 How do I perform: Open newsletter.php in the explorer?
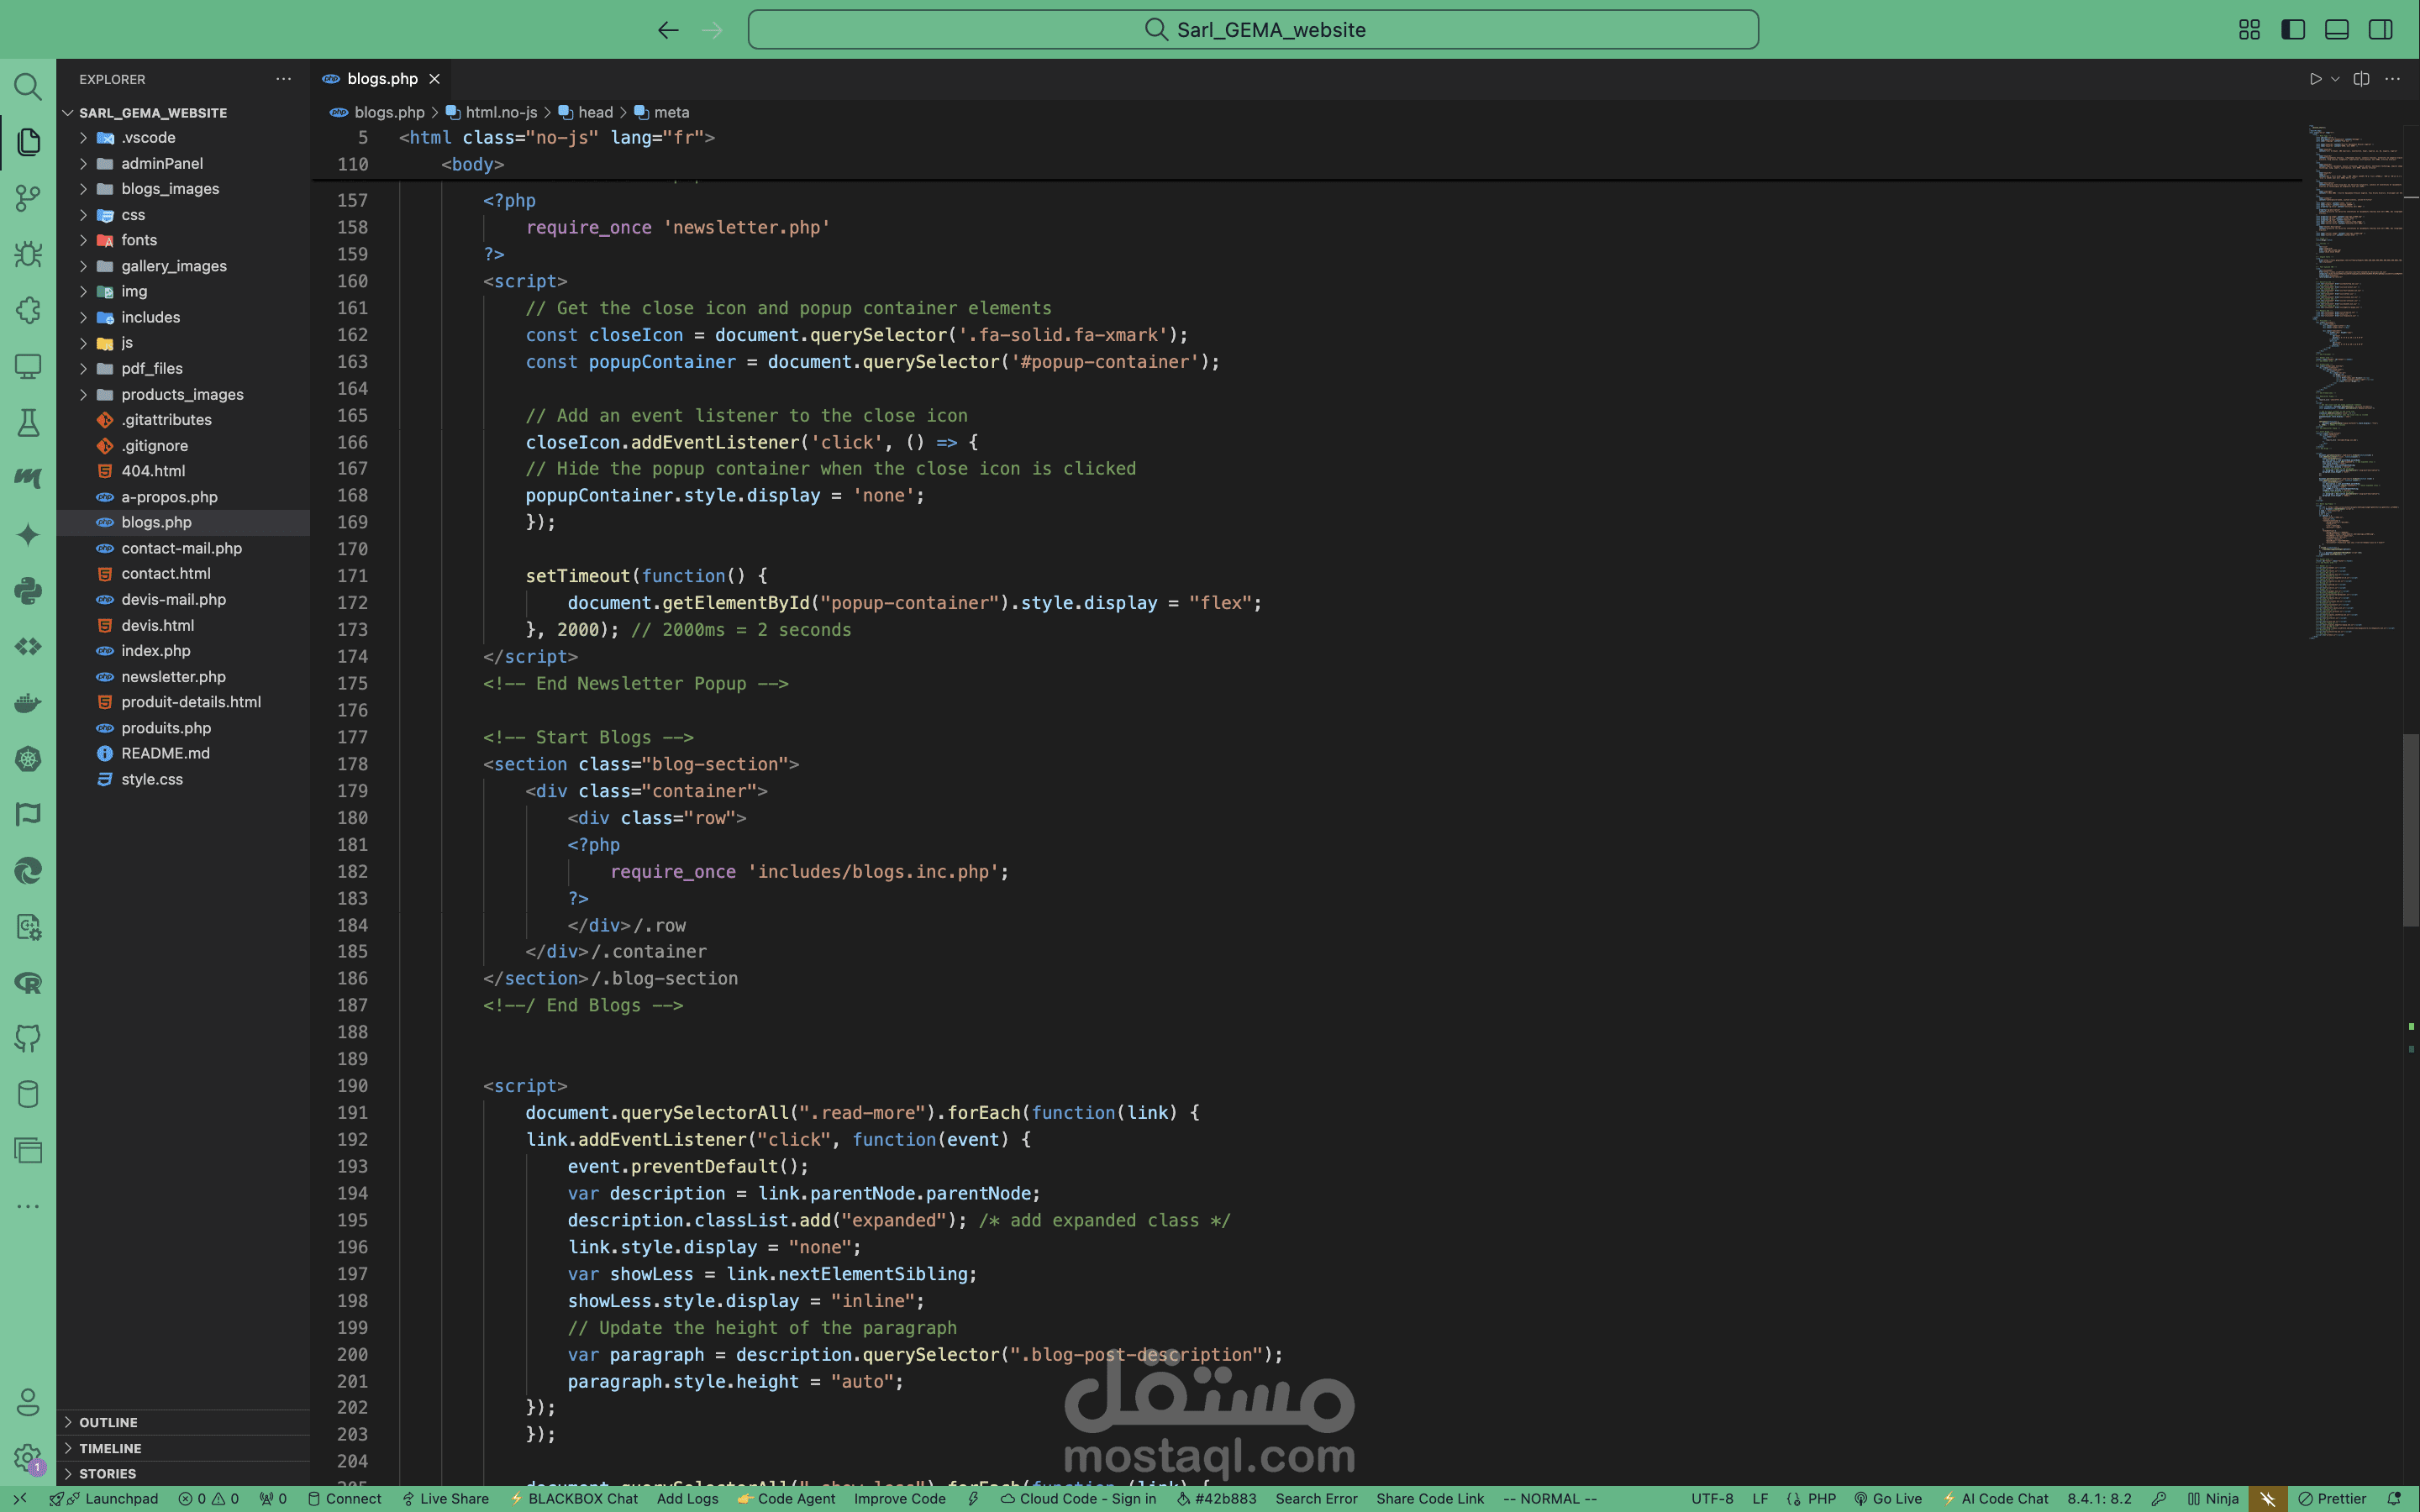coord(183,677)
